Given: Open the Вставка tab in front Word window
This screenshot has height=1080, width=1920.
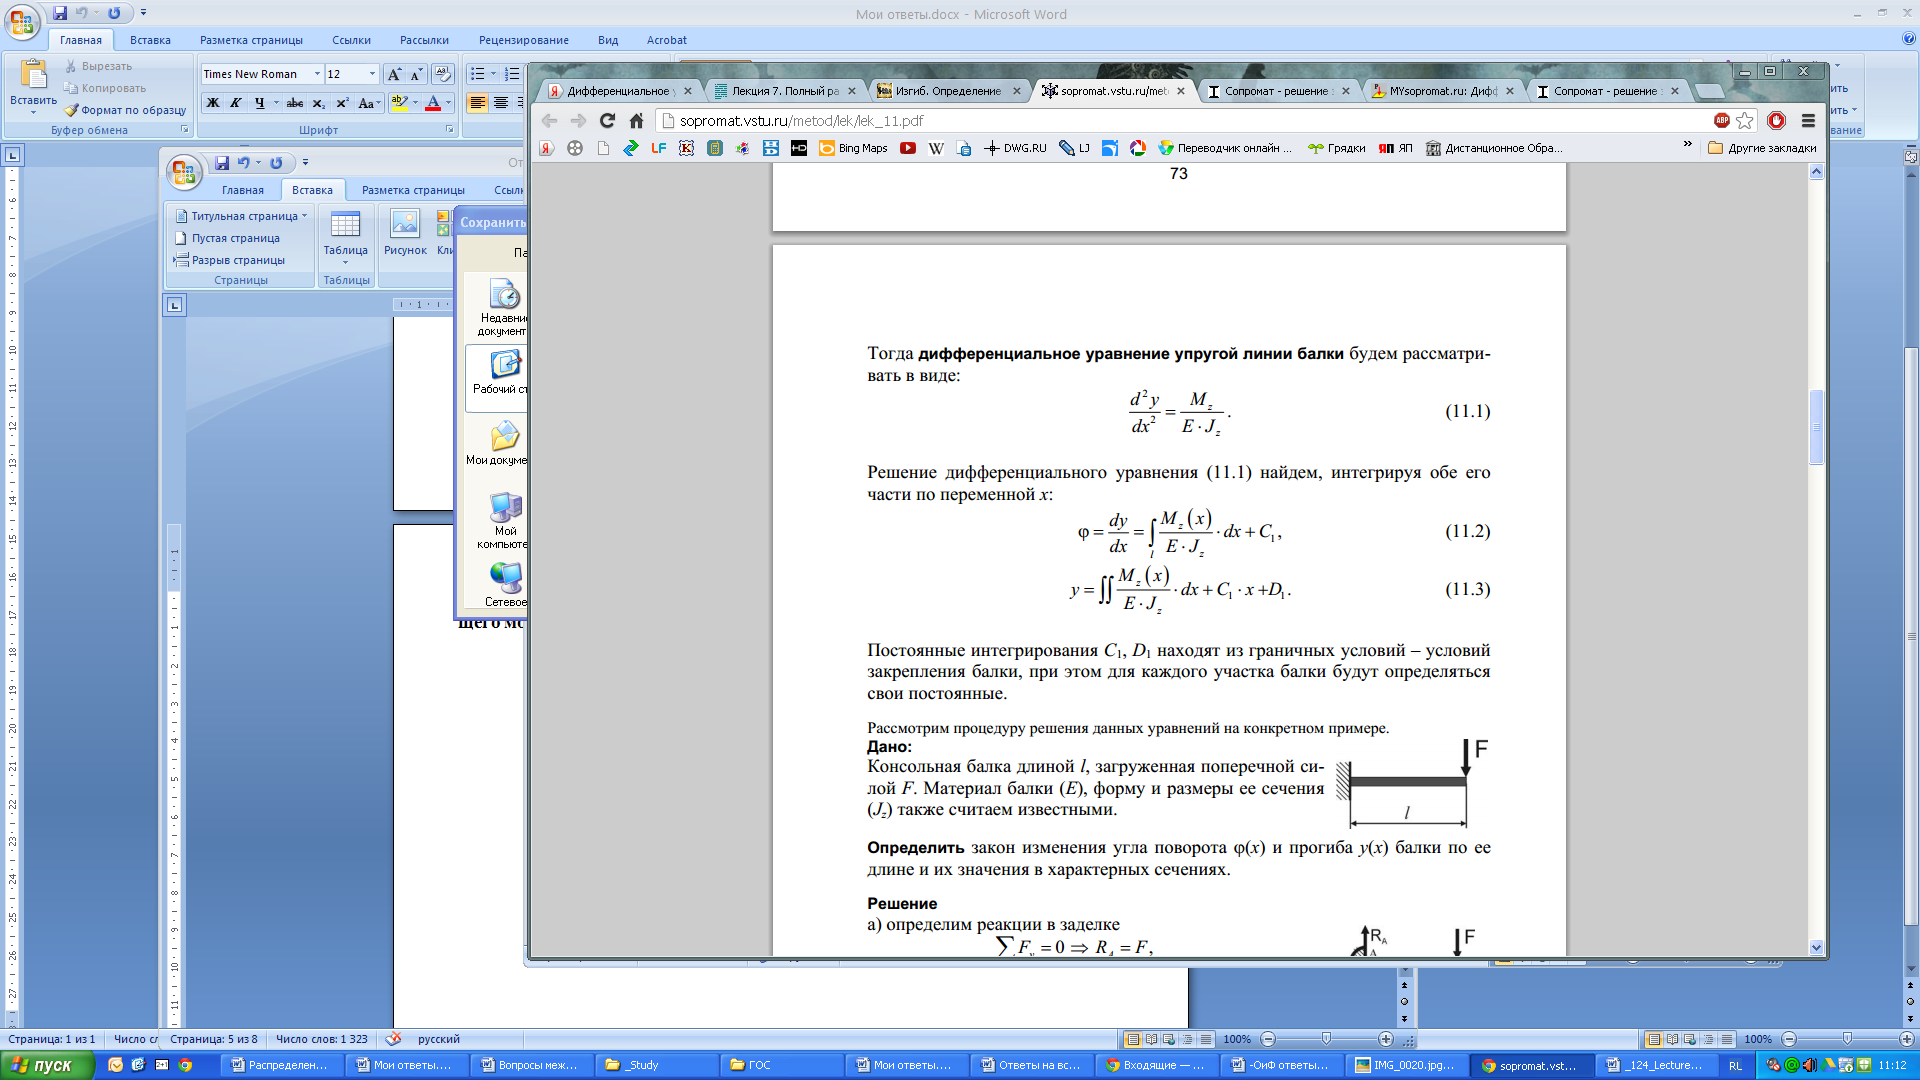Looking at the screenshot, I should pyautogui.click(x=312, y=190).
